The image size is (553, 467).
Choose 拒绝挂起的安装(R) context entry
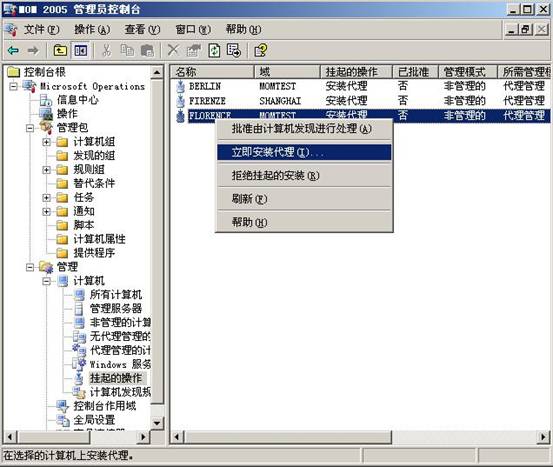(304, 175)
